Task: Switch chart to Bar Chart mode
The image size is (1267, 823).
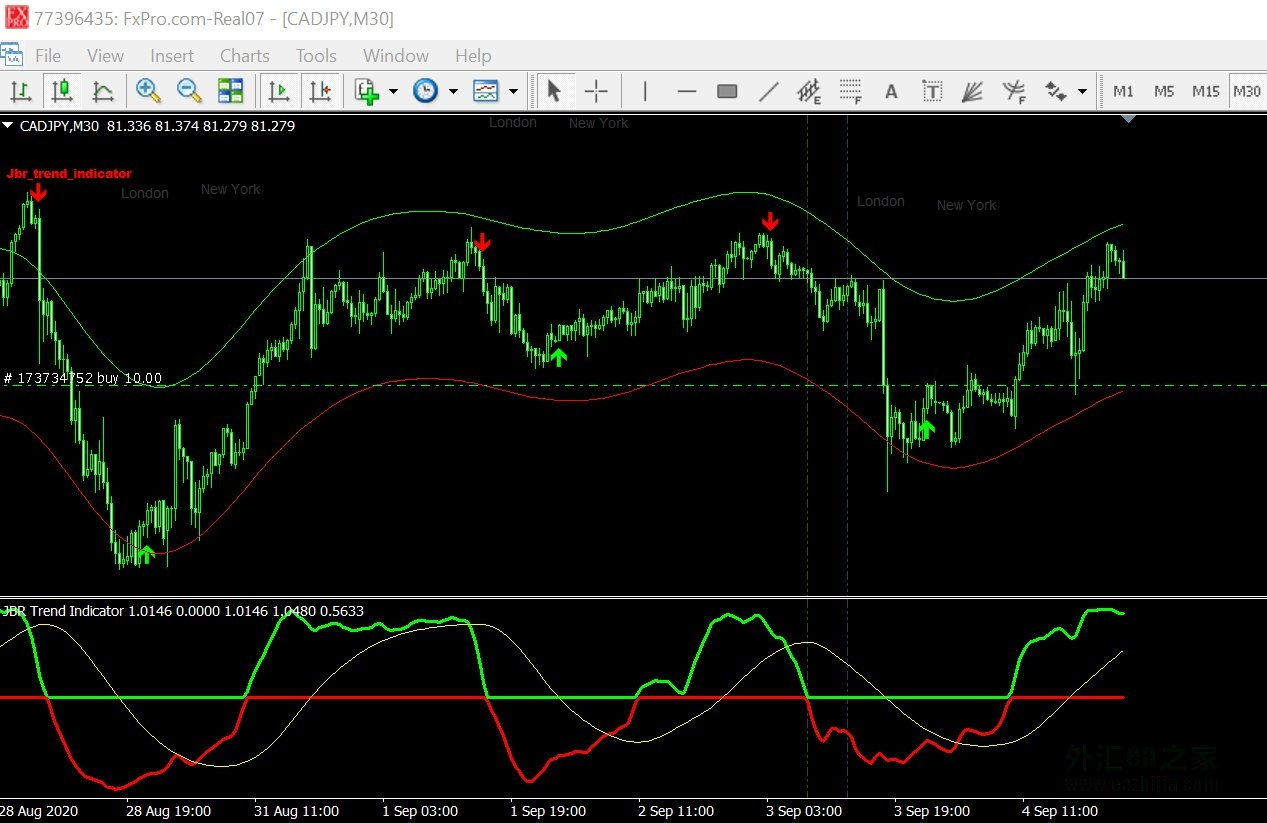Action: pyautogui.click(x=21, y=91)
